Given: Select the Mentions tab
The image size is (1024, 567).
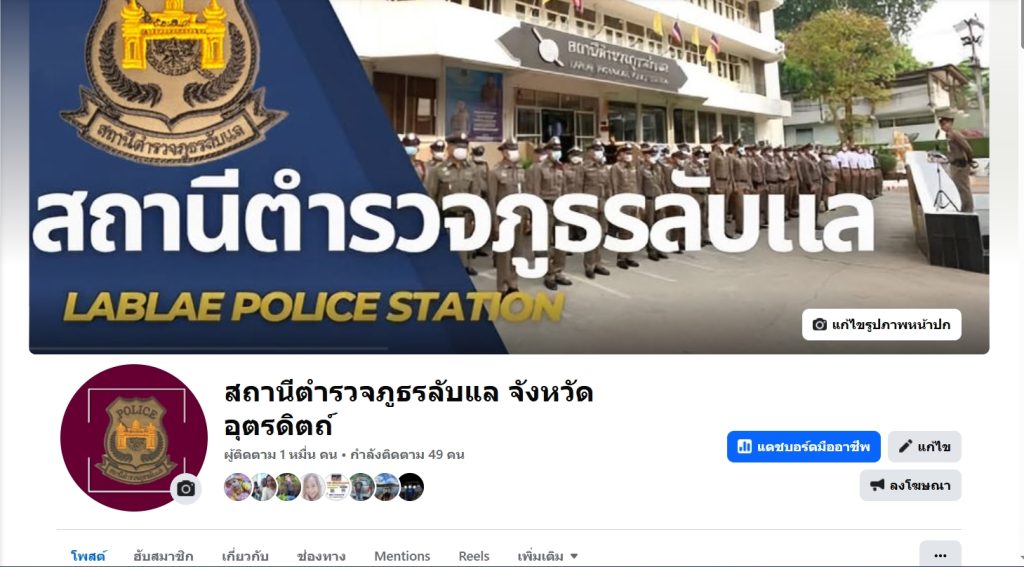Looking at the screenshot, I should [x=402, y=556].
